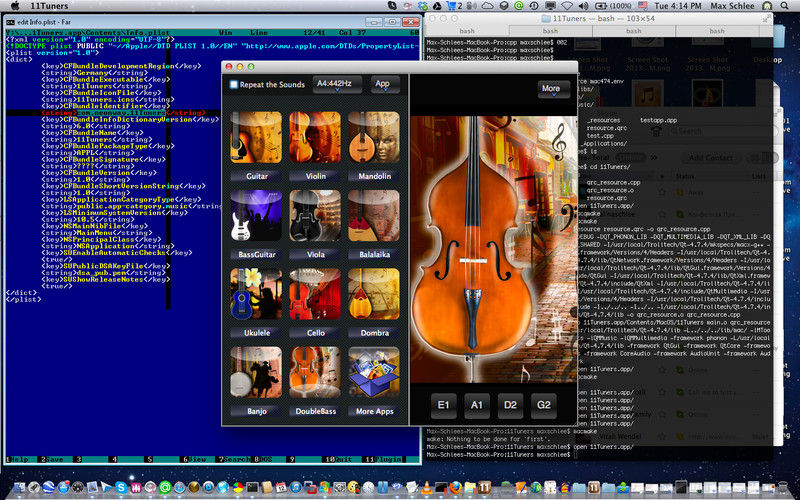Screen dimensions: 800x500
Task: Choose the Banjo instrument icon
Action: tap(256, 372)
